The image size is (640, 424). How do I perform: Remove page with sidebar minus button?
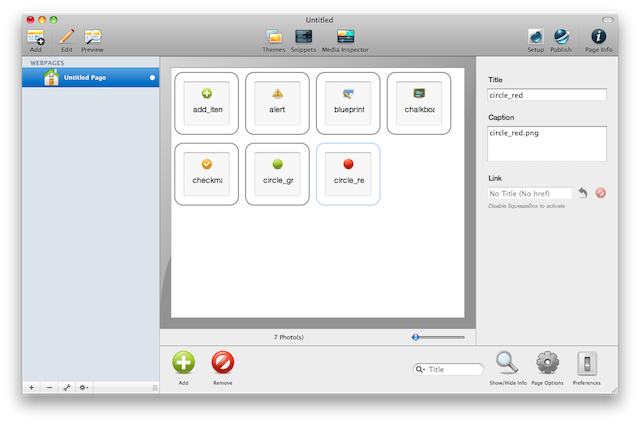click(49, 387)
